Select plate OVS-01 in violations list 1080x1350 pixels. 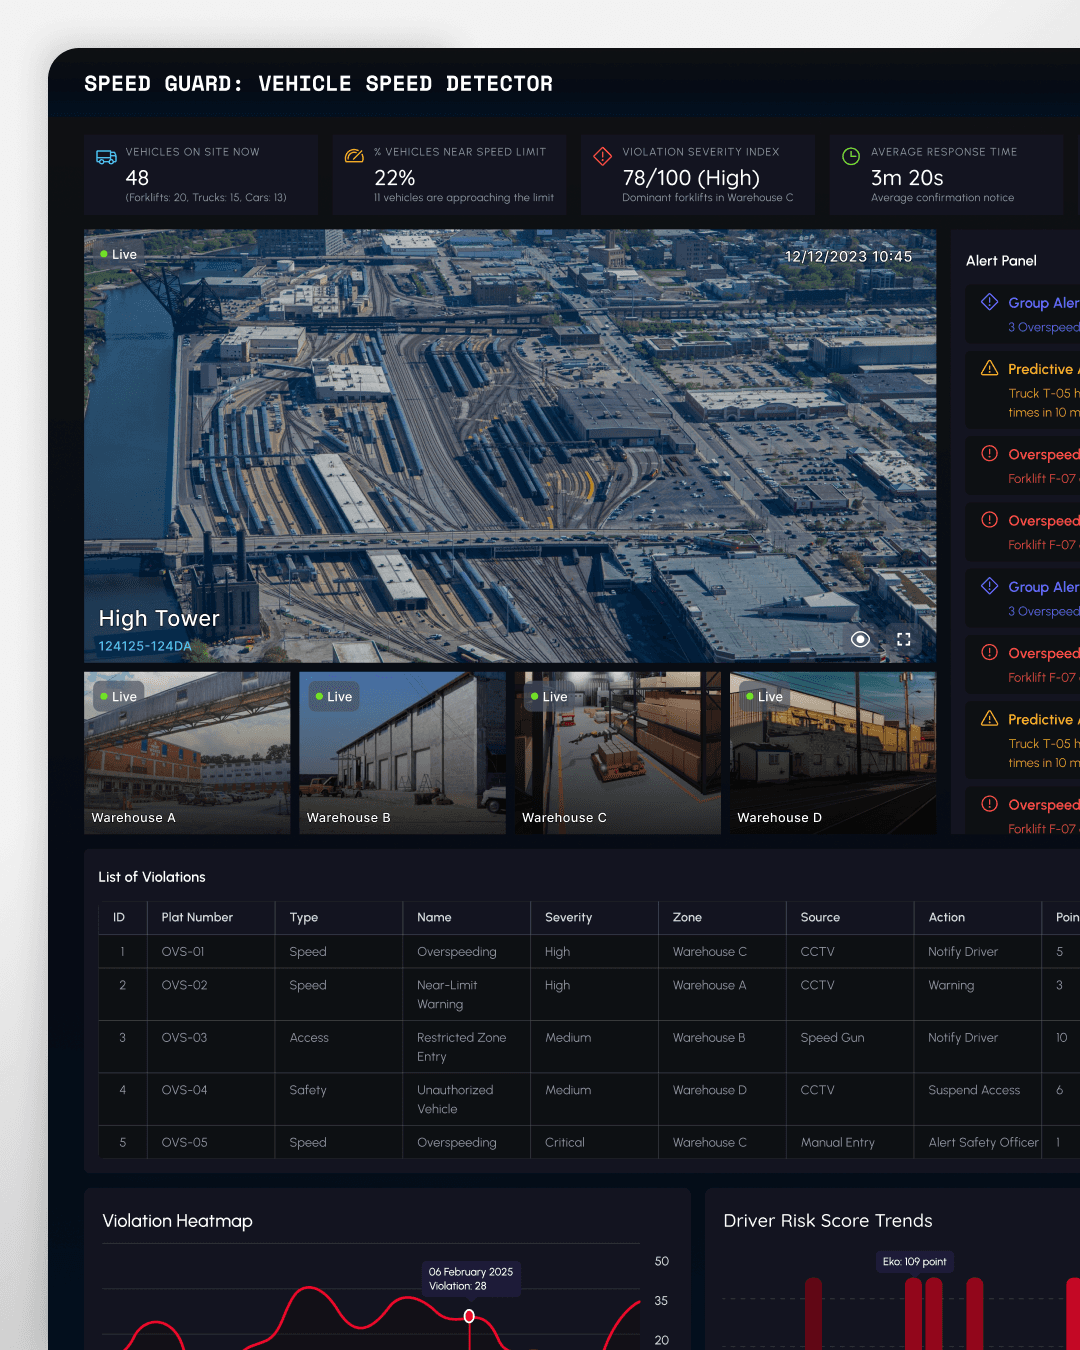[x=183, y=951]
